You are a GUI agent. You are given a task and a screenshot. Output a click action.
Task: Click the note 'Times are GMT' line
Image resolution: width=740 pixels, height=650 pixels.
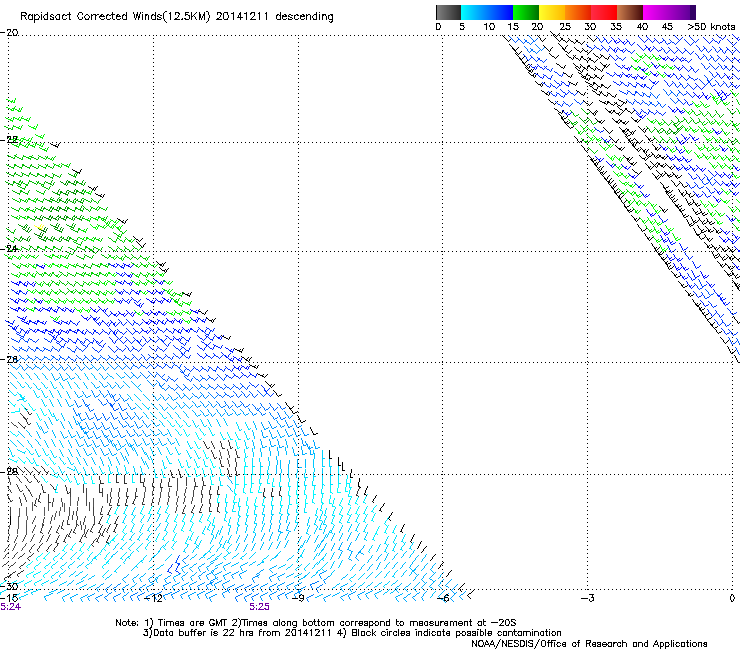pos(316,623)
